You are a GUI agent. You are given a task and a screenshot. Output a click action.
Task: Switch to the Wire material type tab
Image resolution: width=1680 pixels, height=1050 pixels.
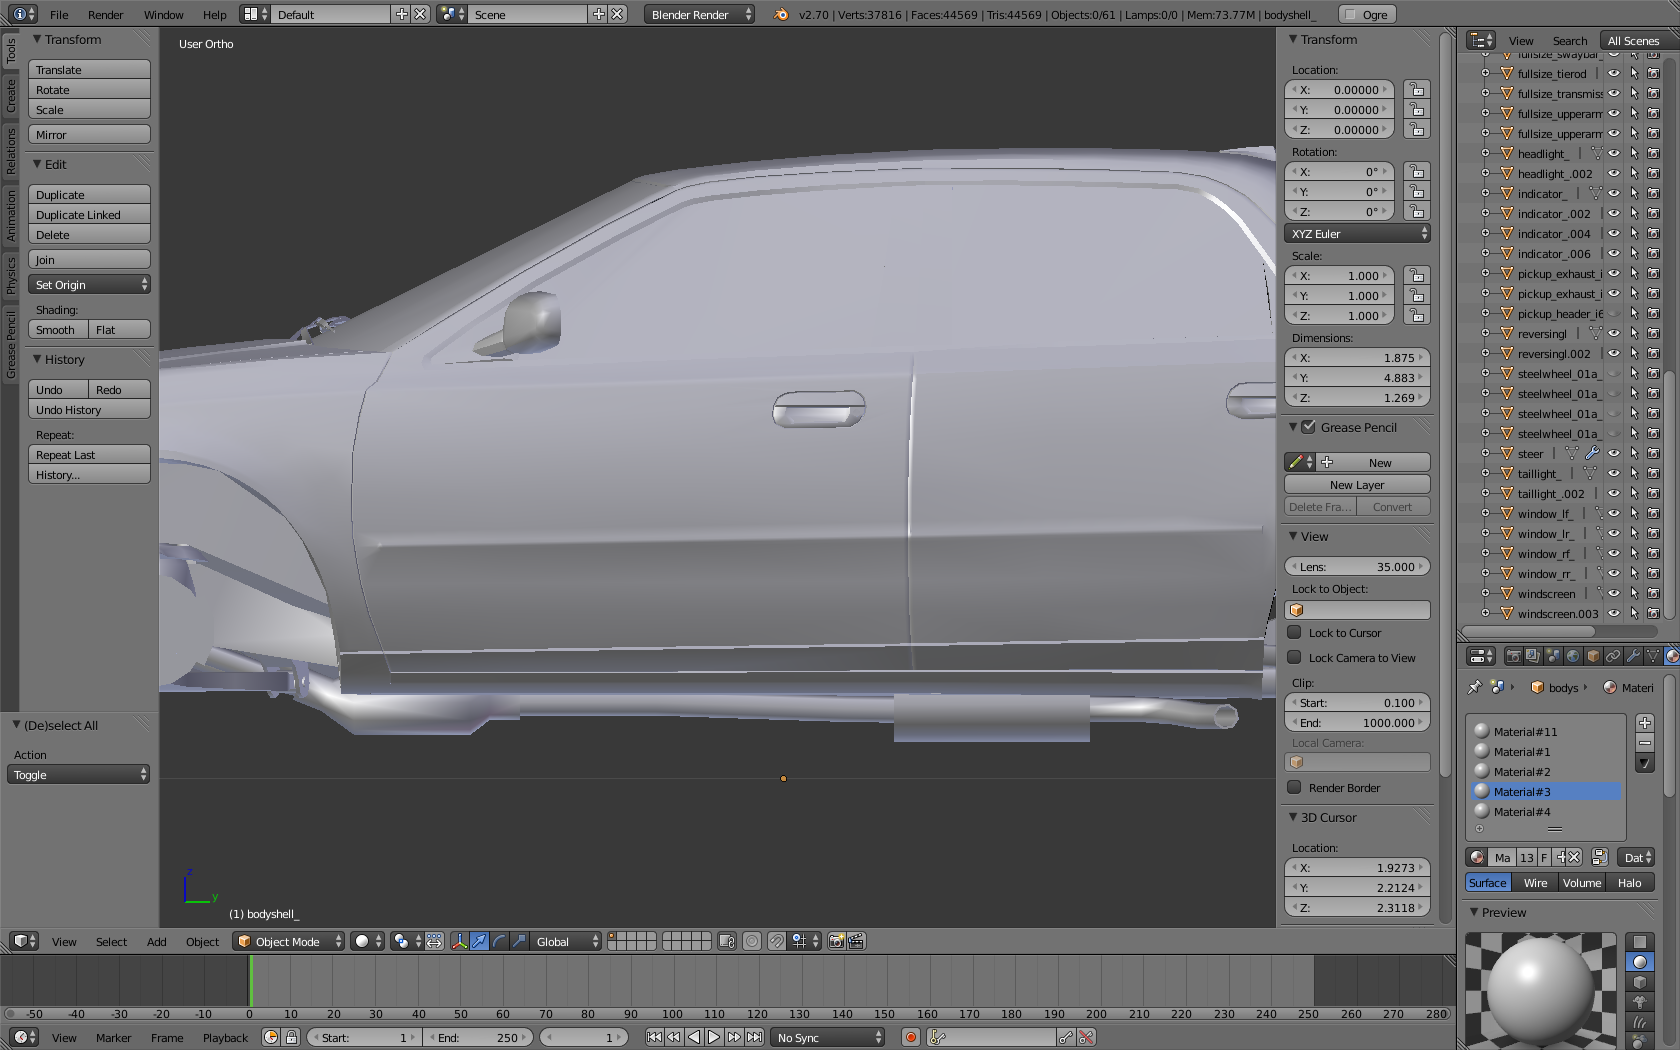[1535, 883]
